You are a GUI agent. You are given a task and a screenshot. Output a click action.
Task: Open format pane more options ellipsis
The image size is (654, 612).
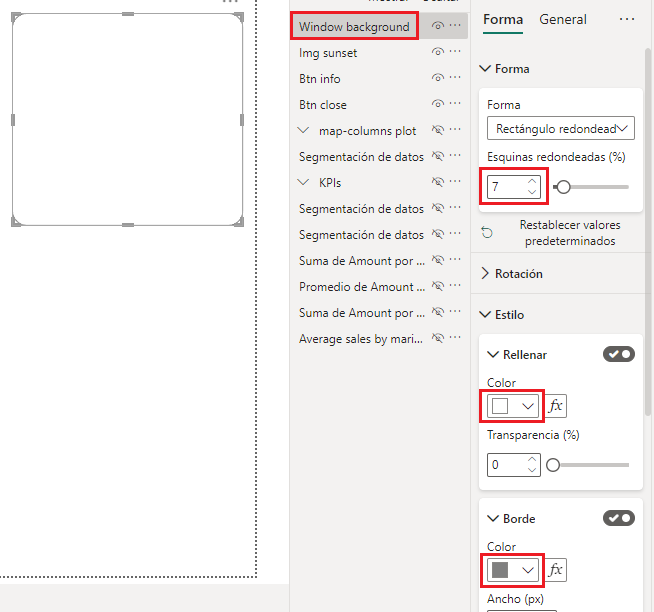pos(627,19)
